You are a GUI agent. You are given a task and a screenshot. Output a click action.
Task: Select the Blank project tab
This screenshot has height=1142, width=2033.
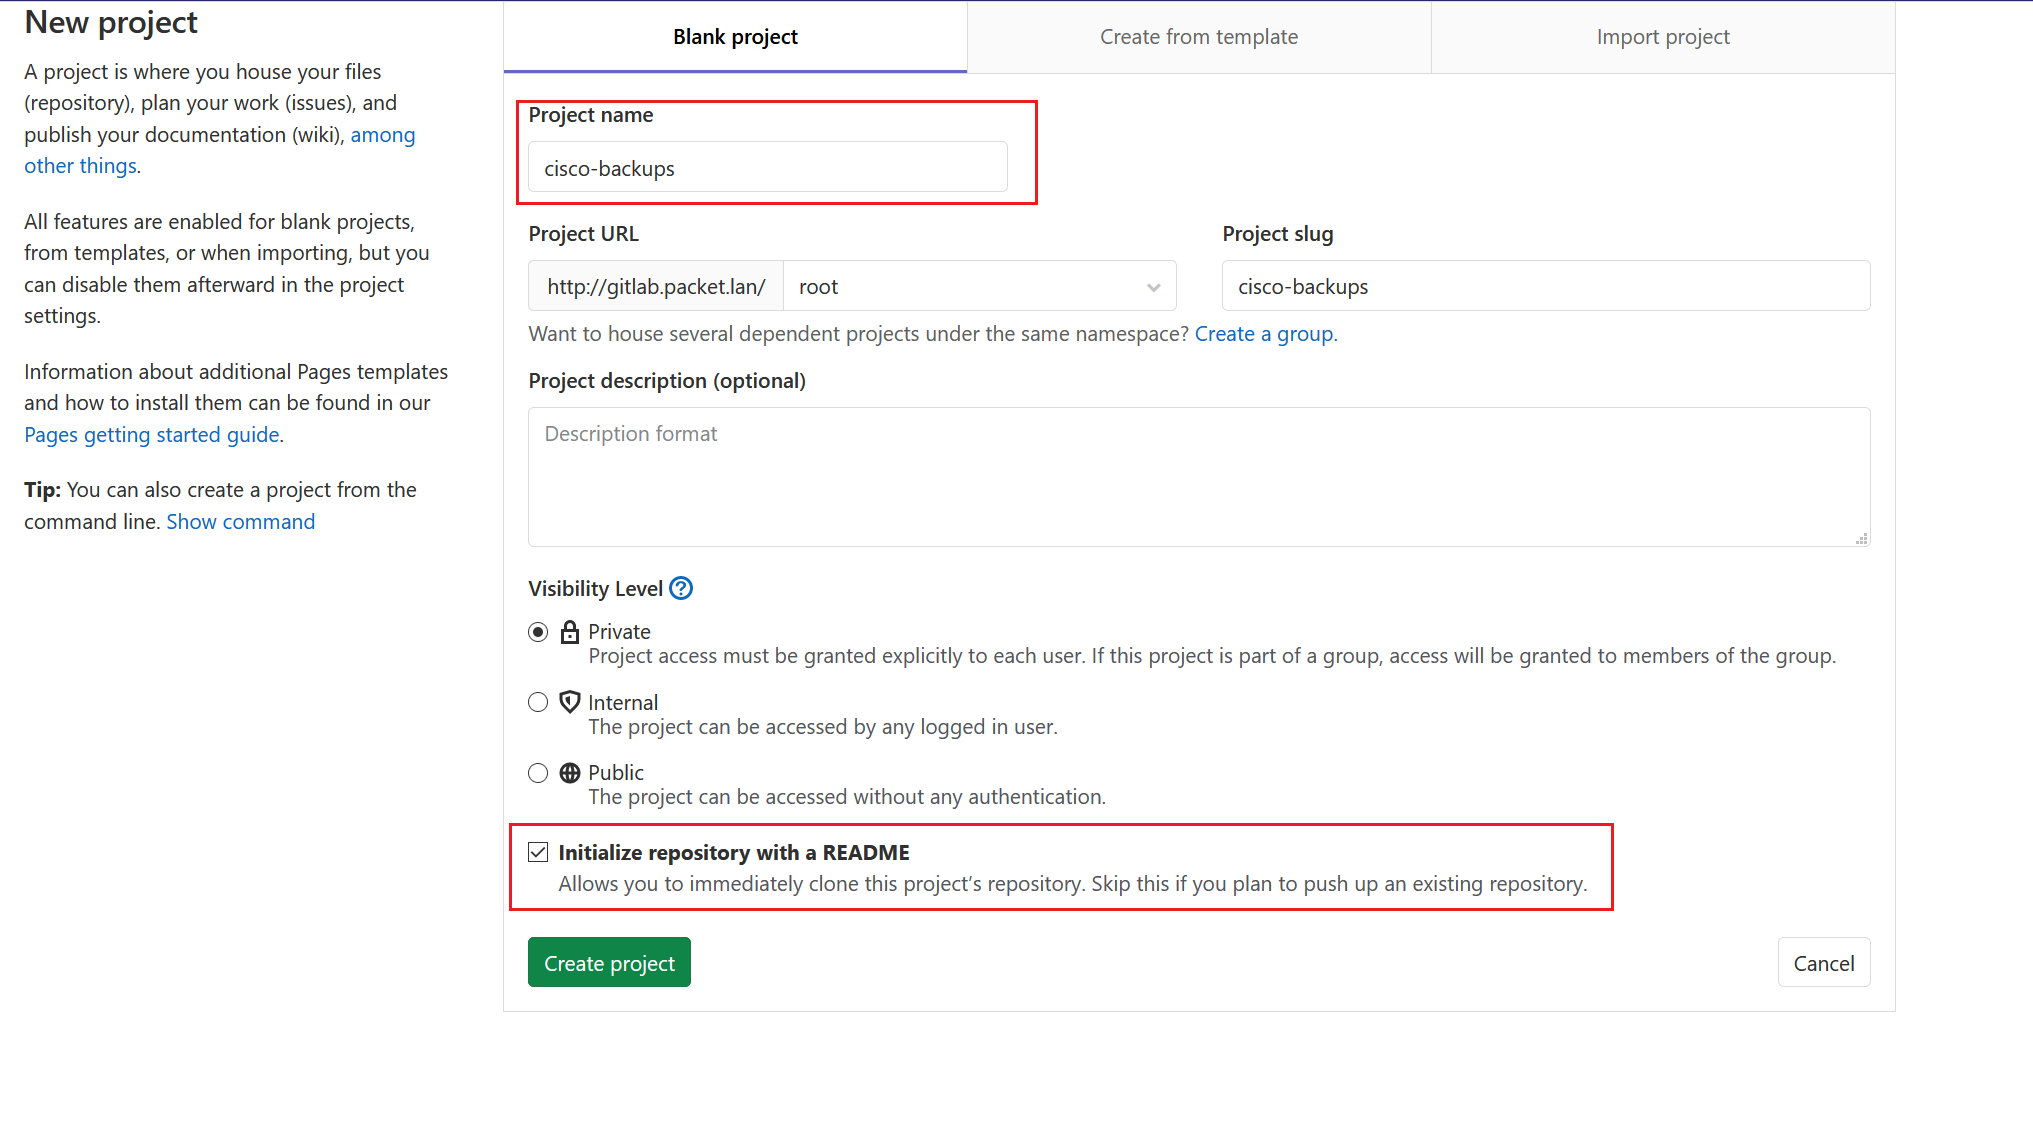[735, 37]
